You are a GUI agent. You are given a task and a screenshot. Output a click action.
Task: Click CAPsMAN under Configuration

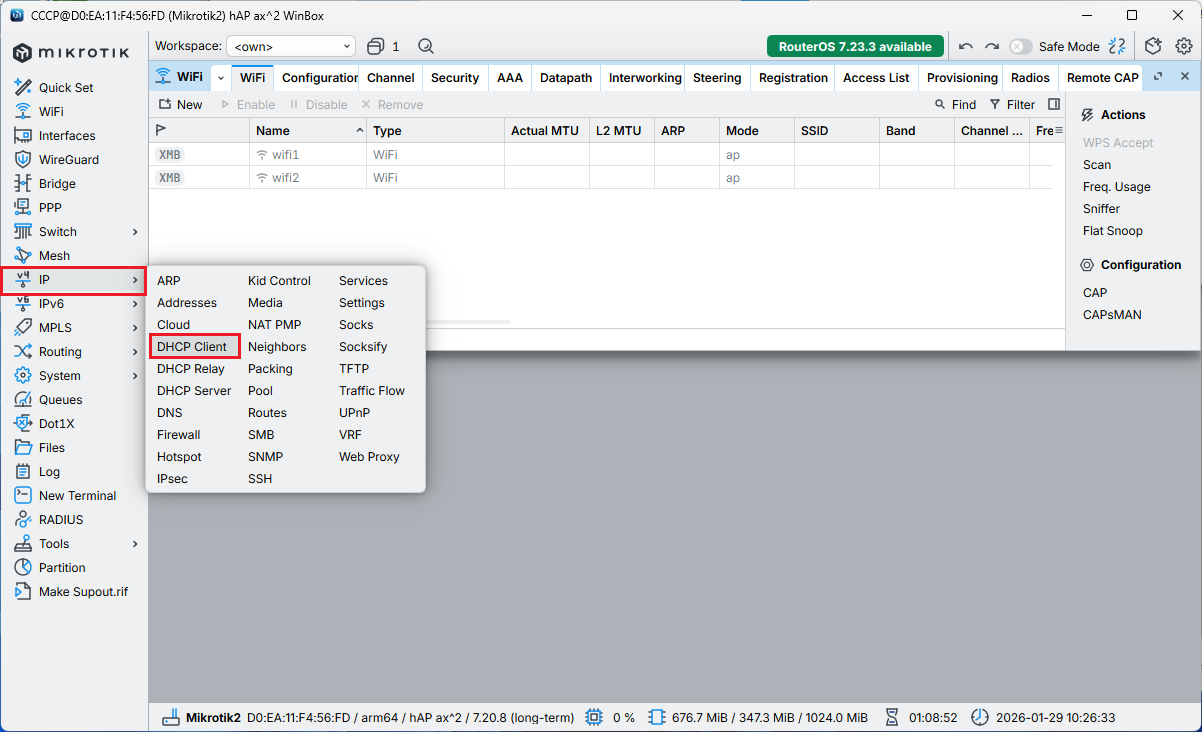[x=1112, y=315]
